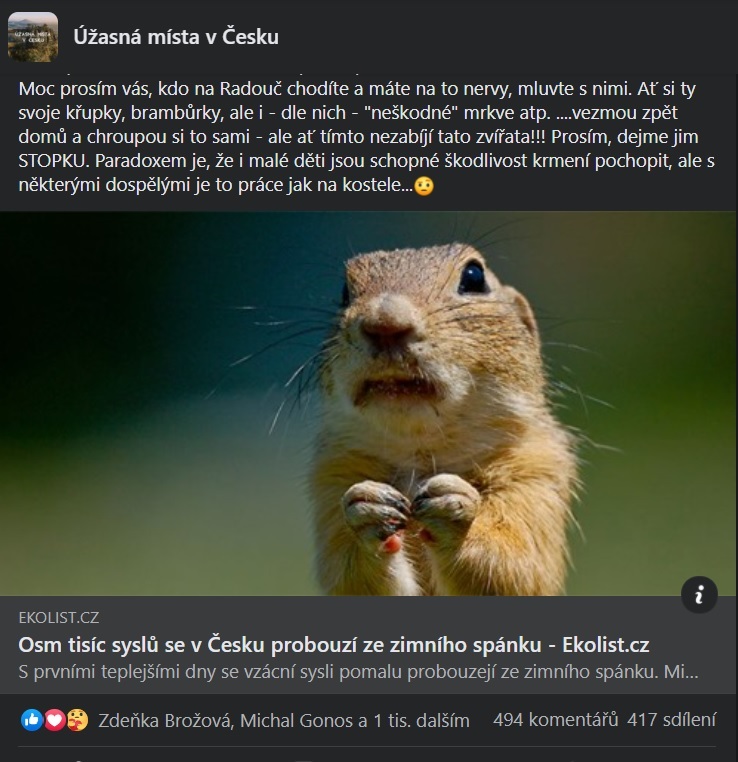The width and height of the screenshot is (738, 762).
Task: Click the gray link card footer below the photo
Action: 369,645
